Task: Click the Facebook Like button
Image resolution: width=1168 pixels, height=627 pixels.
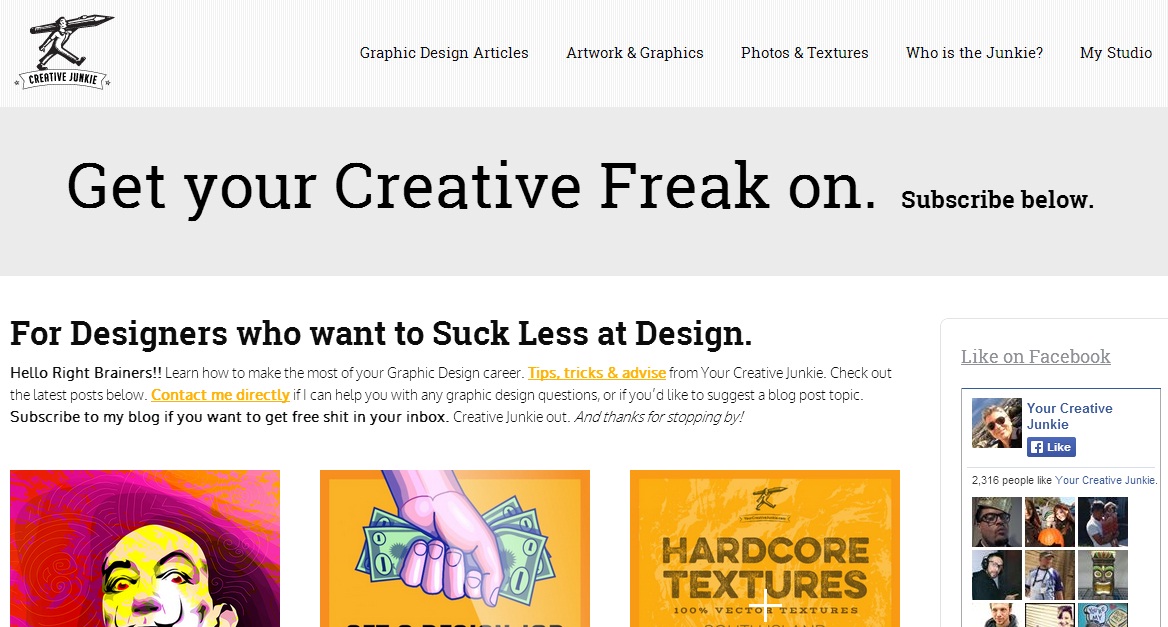Action: [x=1051, y=447]
